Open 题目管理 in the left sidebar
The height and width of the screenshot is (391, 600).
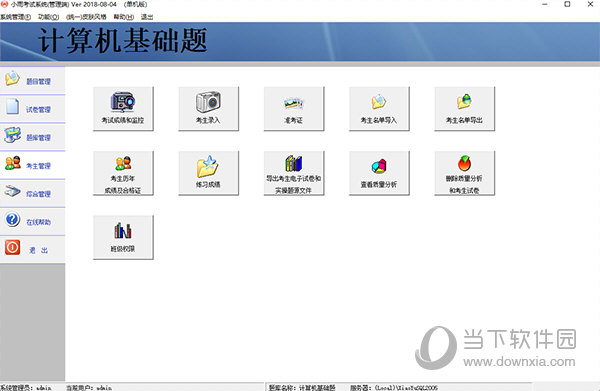pyautogui.click(x=33, y=81)
